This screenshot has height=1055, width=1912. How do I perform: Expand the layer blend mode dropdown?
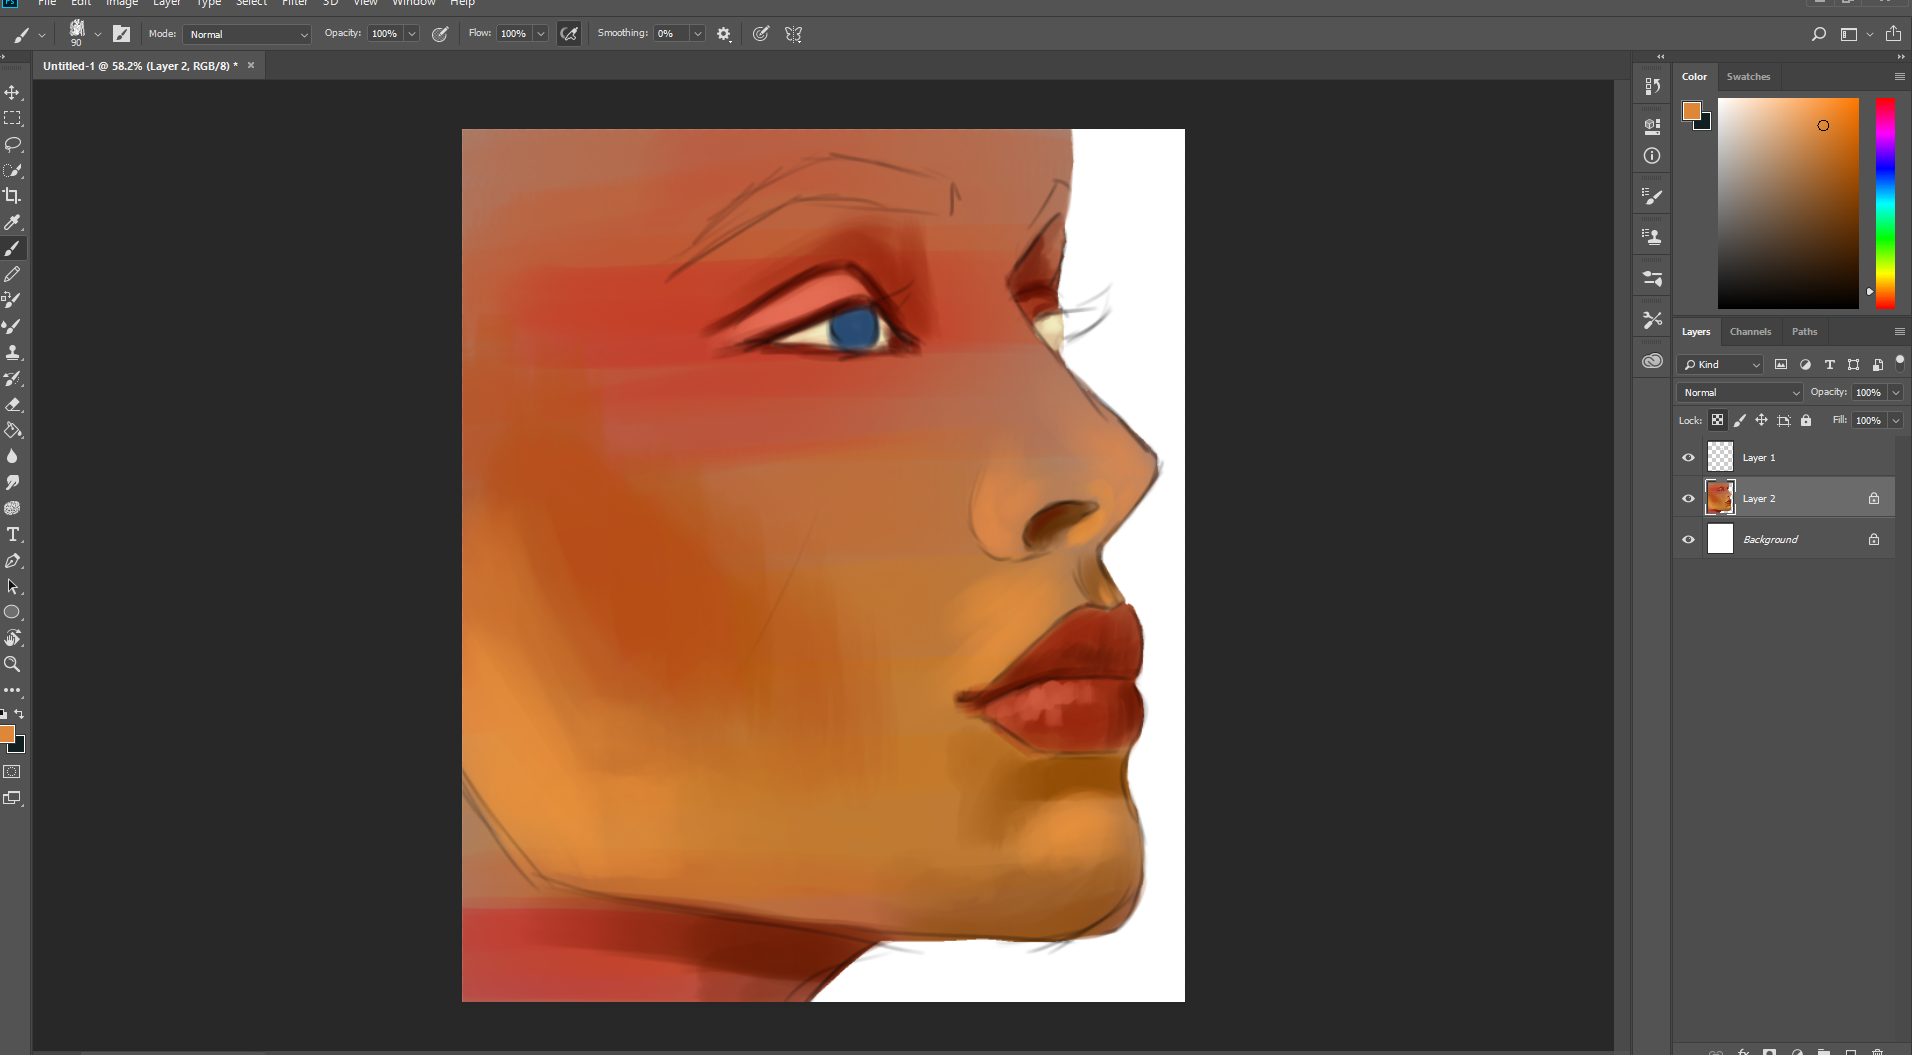pos(1740,393)
